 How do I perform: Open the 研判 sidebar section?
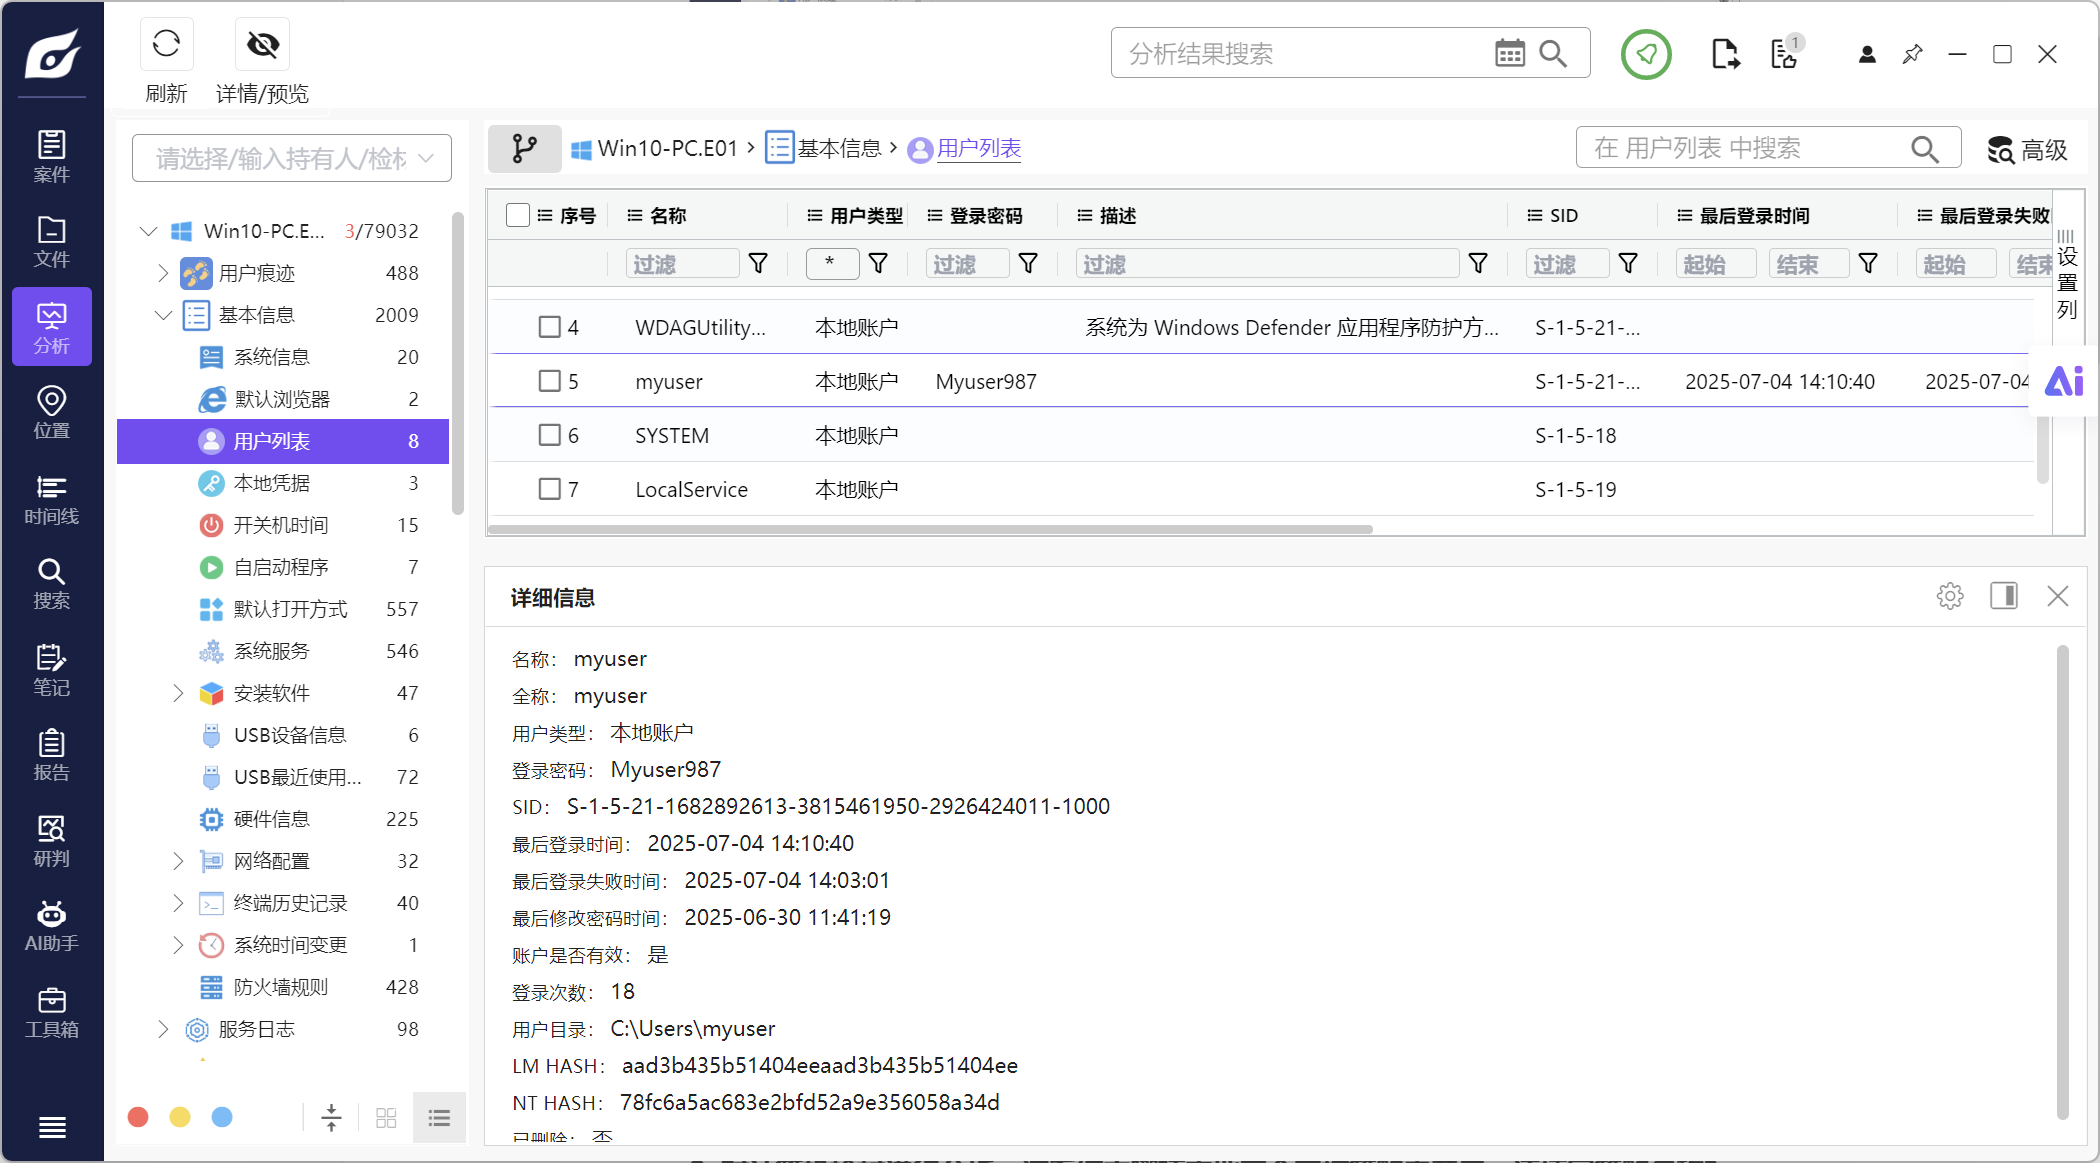coord(52,840)
